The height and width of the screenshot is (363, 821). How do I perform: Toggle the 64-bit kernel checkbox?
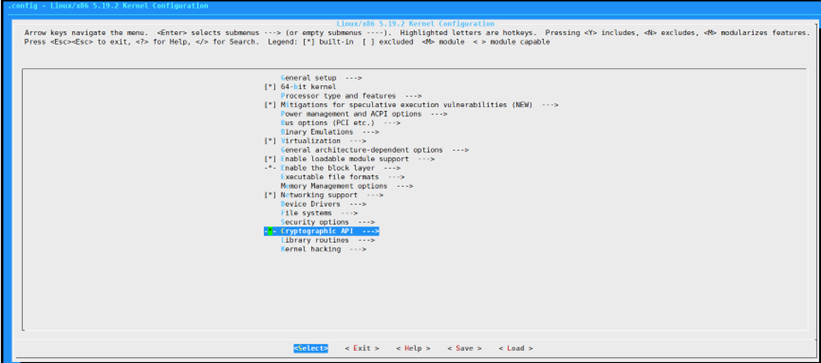pos(270,86)
